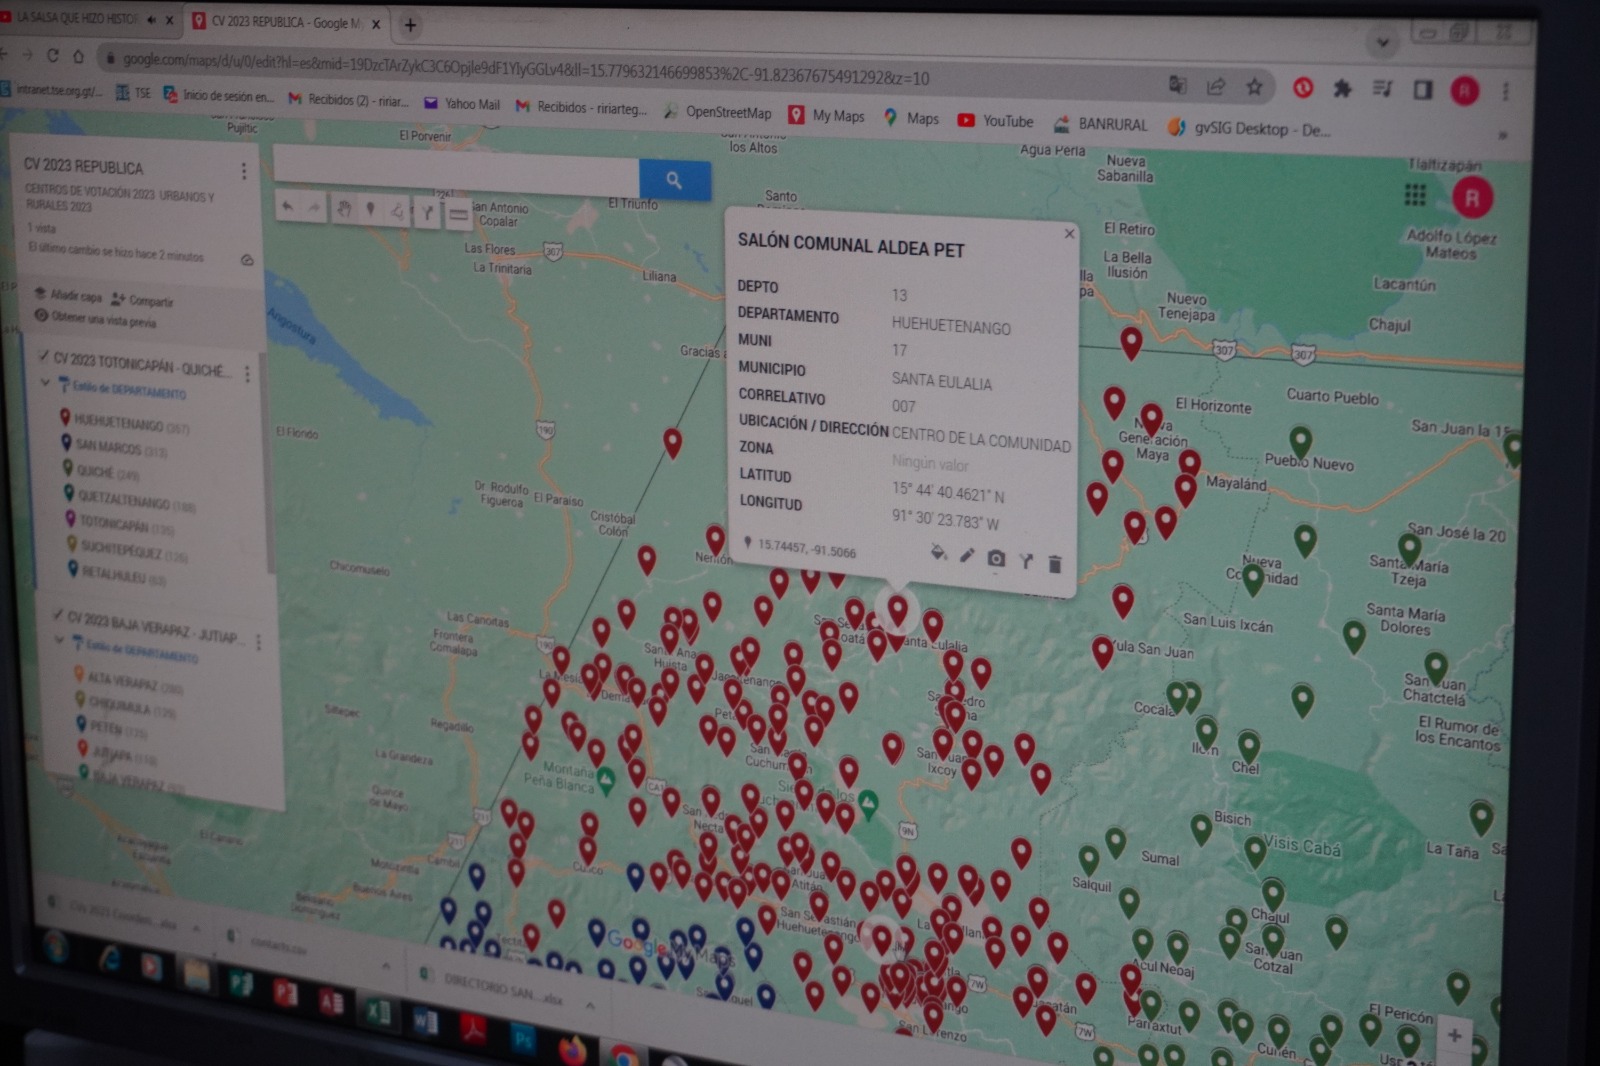
Task: Open the BANRURAL bookmark
Action: pos(1101,124)
